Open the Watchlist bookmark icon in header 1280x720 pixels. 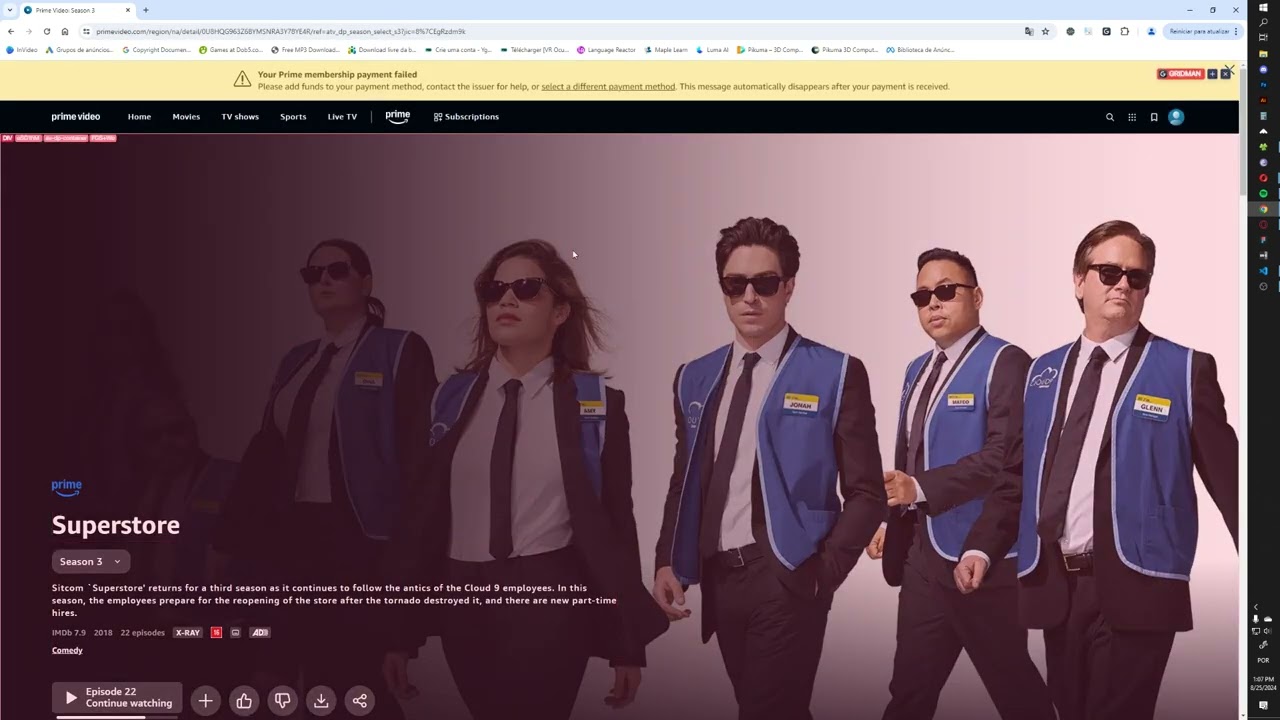click(1154, 117)
